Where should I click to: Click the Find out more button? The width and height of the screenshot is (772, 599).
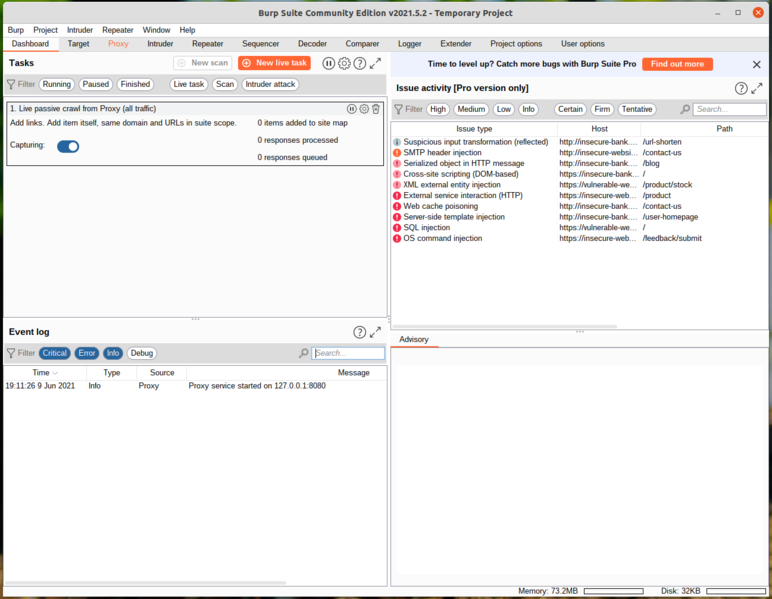coord(677,64)
